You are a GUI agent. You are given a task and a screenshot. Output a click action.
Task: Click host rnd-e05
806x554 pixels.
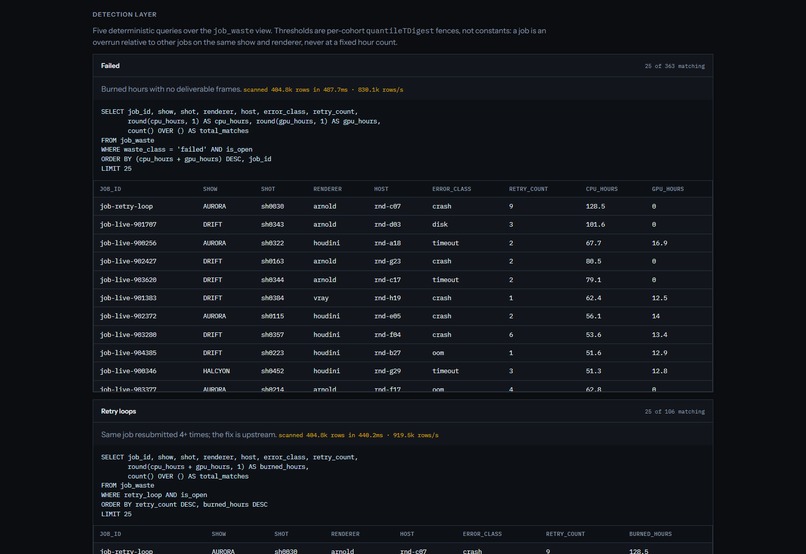click(x=387, y=316)
